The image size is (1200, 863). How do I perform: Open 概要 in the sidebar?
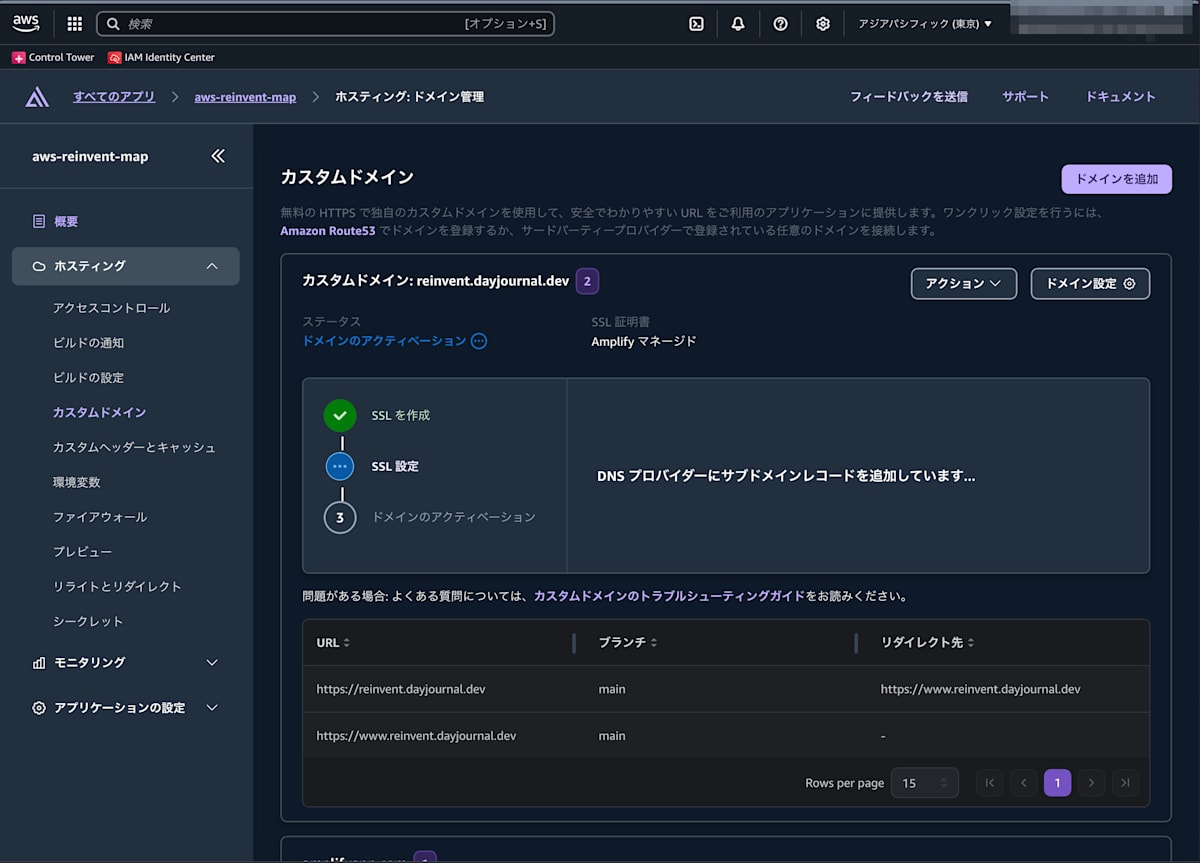pos(66,222)
